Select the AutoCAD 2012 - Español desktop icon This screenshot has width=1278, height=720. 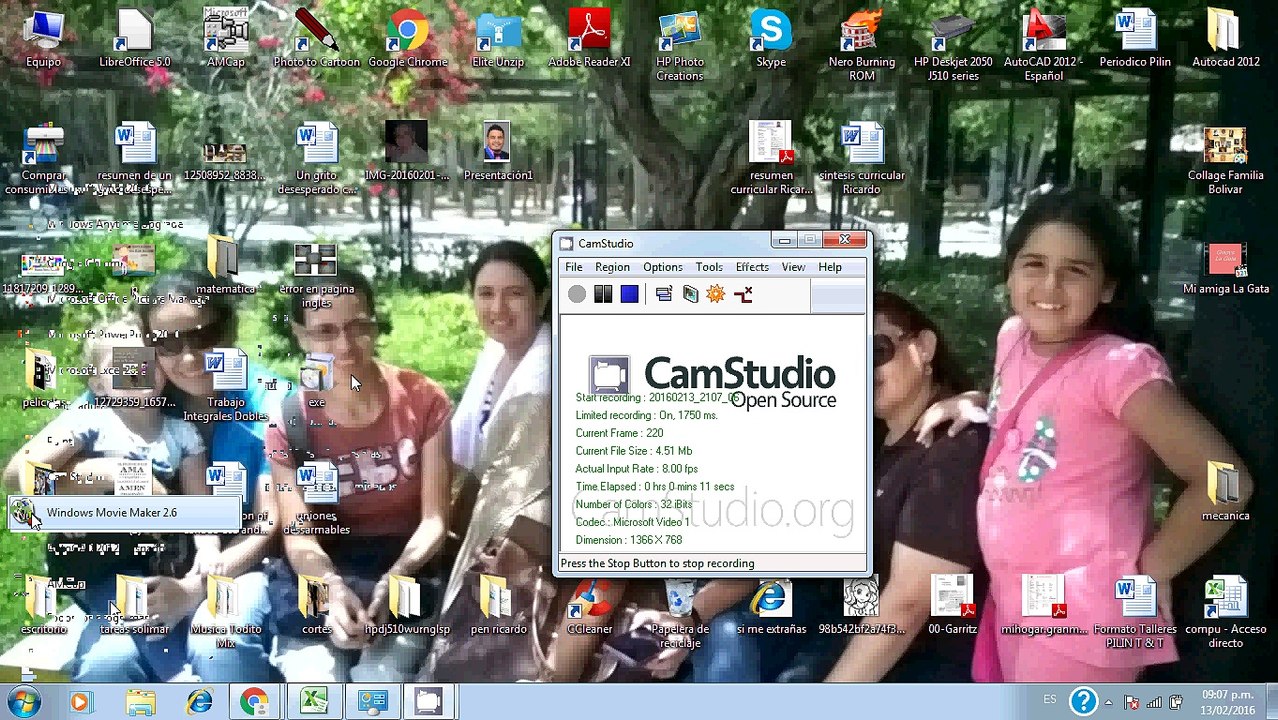coord(1044,46)
